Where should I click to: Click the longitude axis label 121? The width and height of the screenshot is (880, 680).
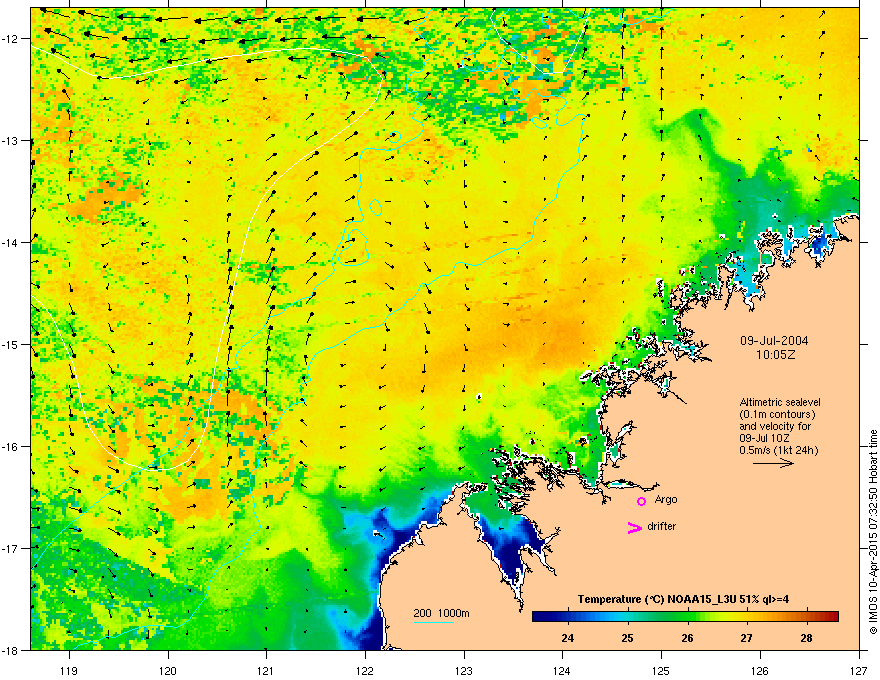(267, 670)
